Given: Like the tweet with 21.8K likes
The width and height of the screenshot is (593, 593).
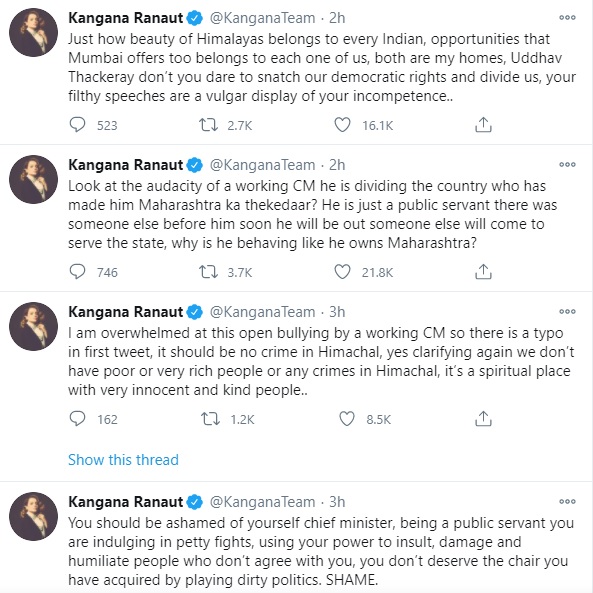Looking at the screenshot, I should coord(342,272).
